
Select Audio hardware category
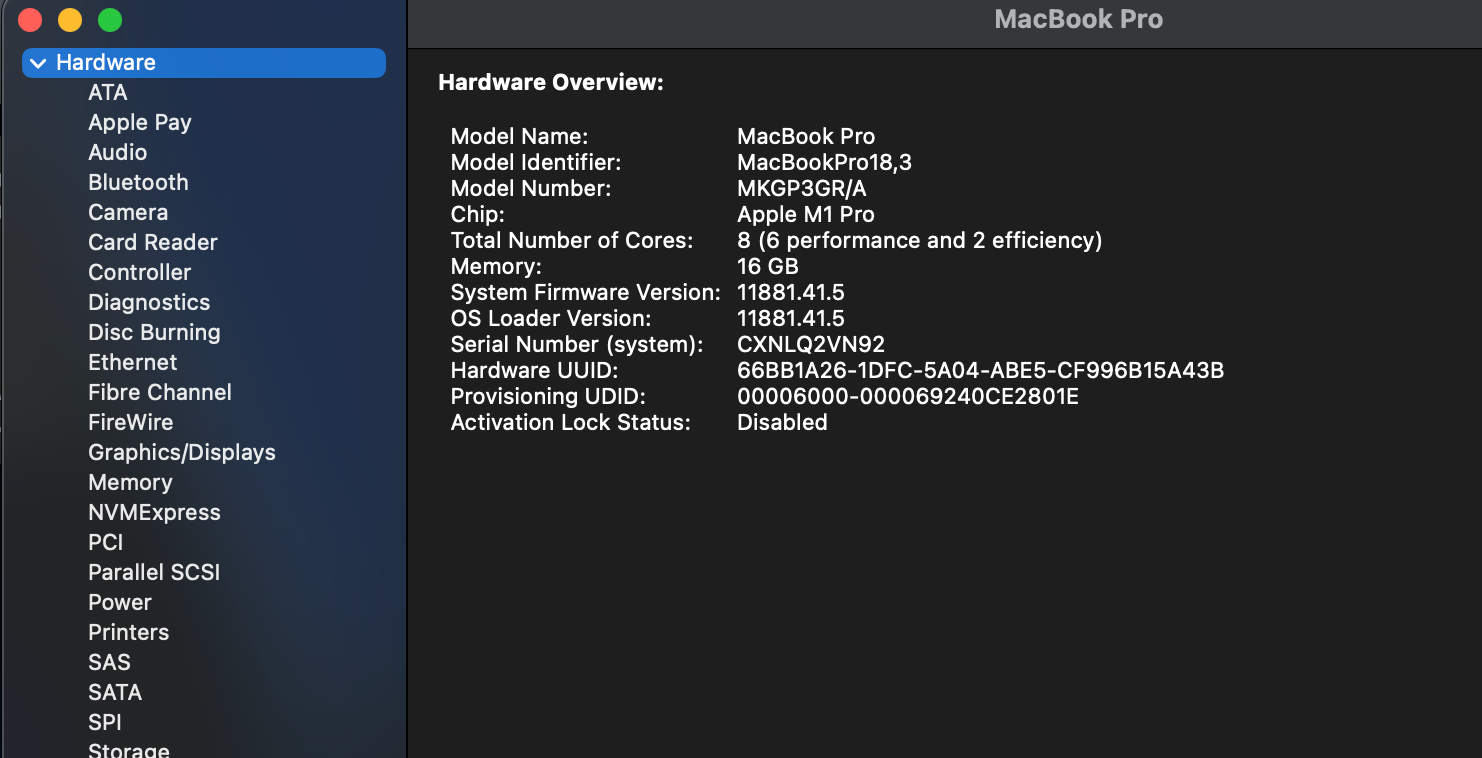pyautogui.click(x=117, y=153)
